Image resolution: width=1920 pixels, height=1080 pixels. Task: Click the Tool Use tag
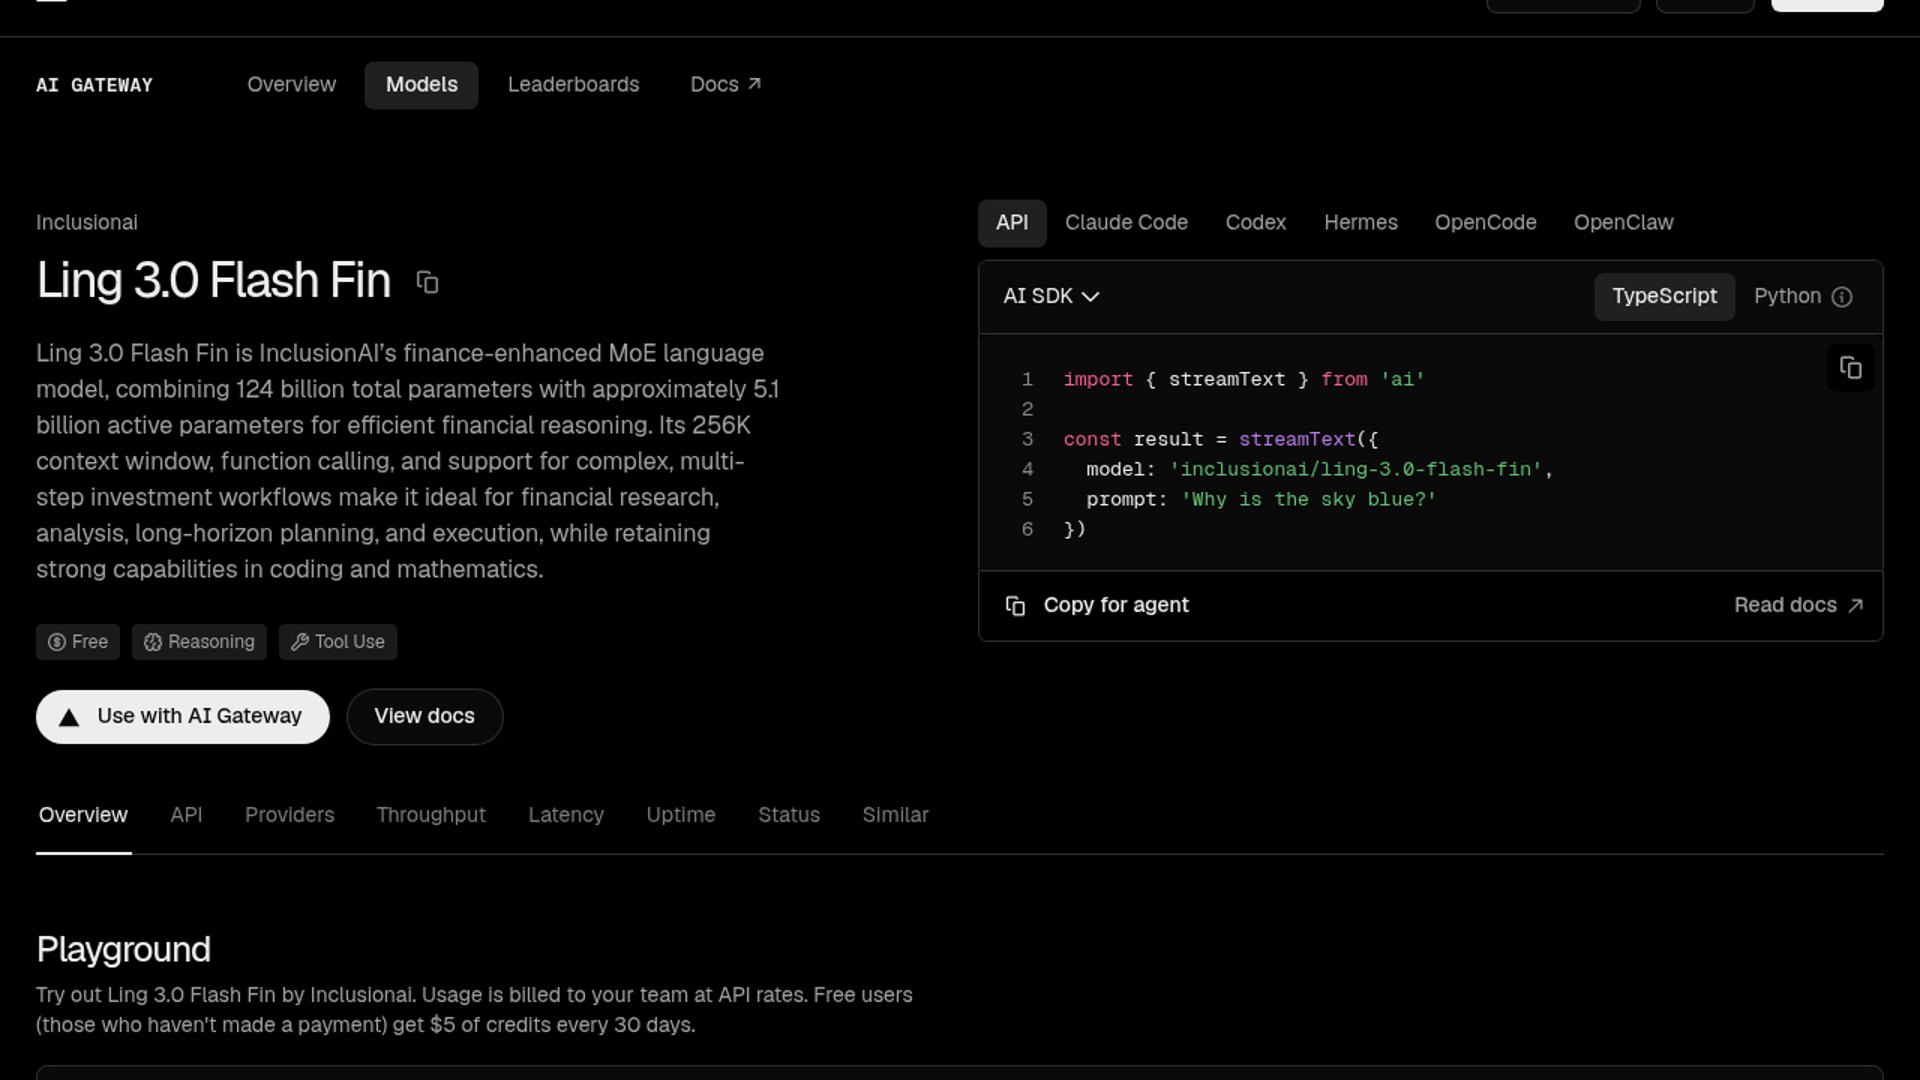pos(338,642)
